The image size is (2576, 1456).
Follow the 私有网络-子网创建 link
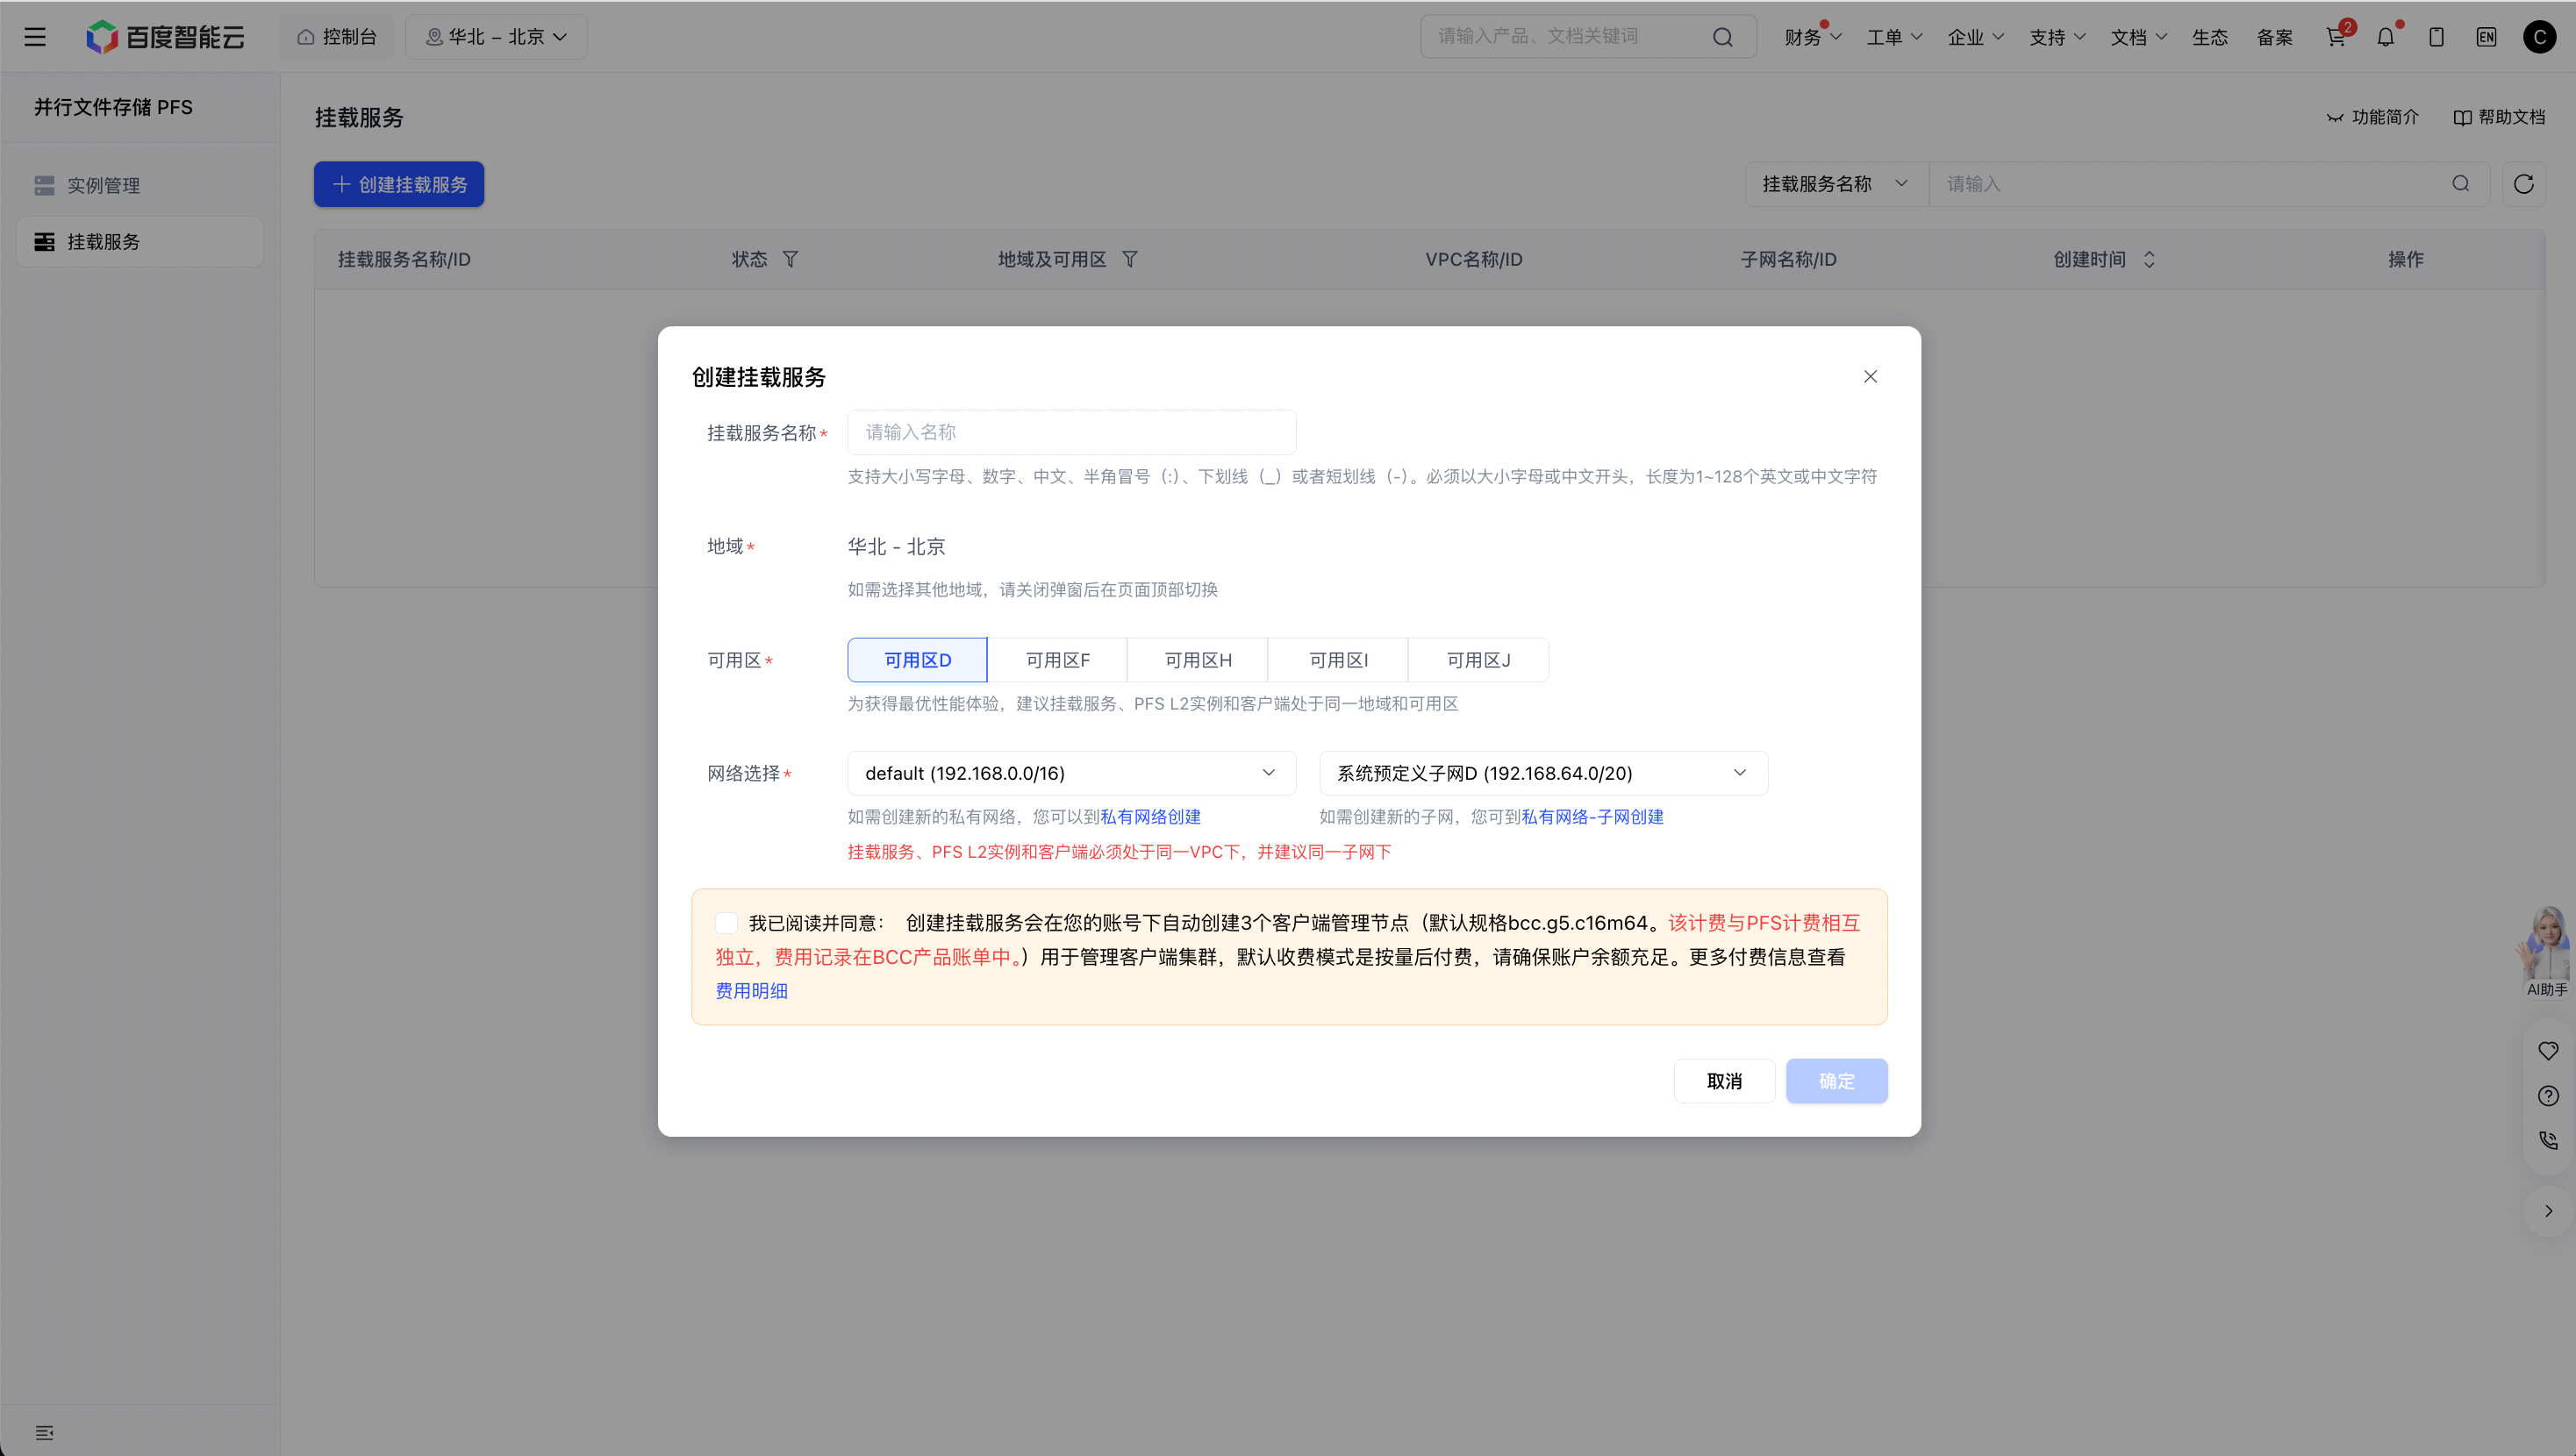tap(1592, 817)
